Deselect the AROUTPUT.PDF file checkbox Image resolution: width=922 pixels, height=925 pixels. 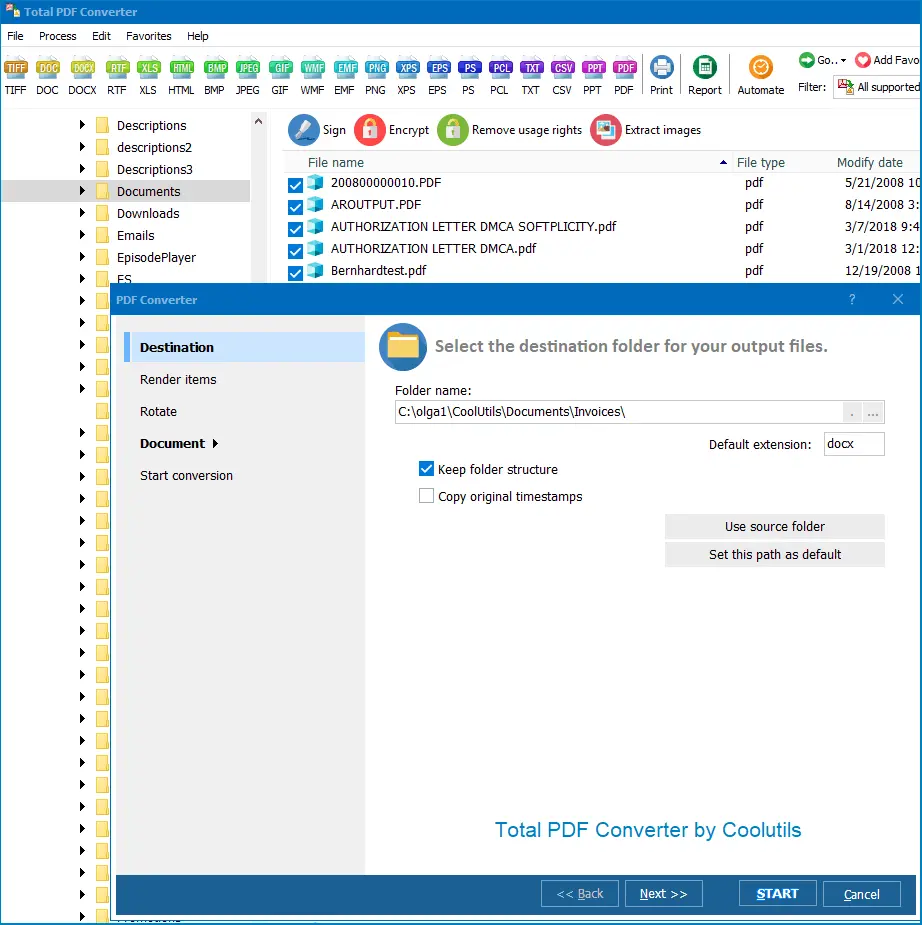coord(295,205)
